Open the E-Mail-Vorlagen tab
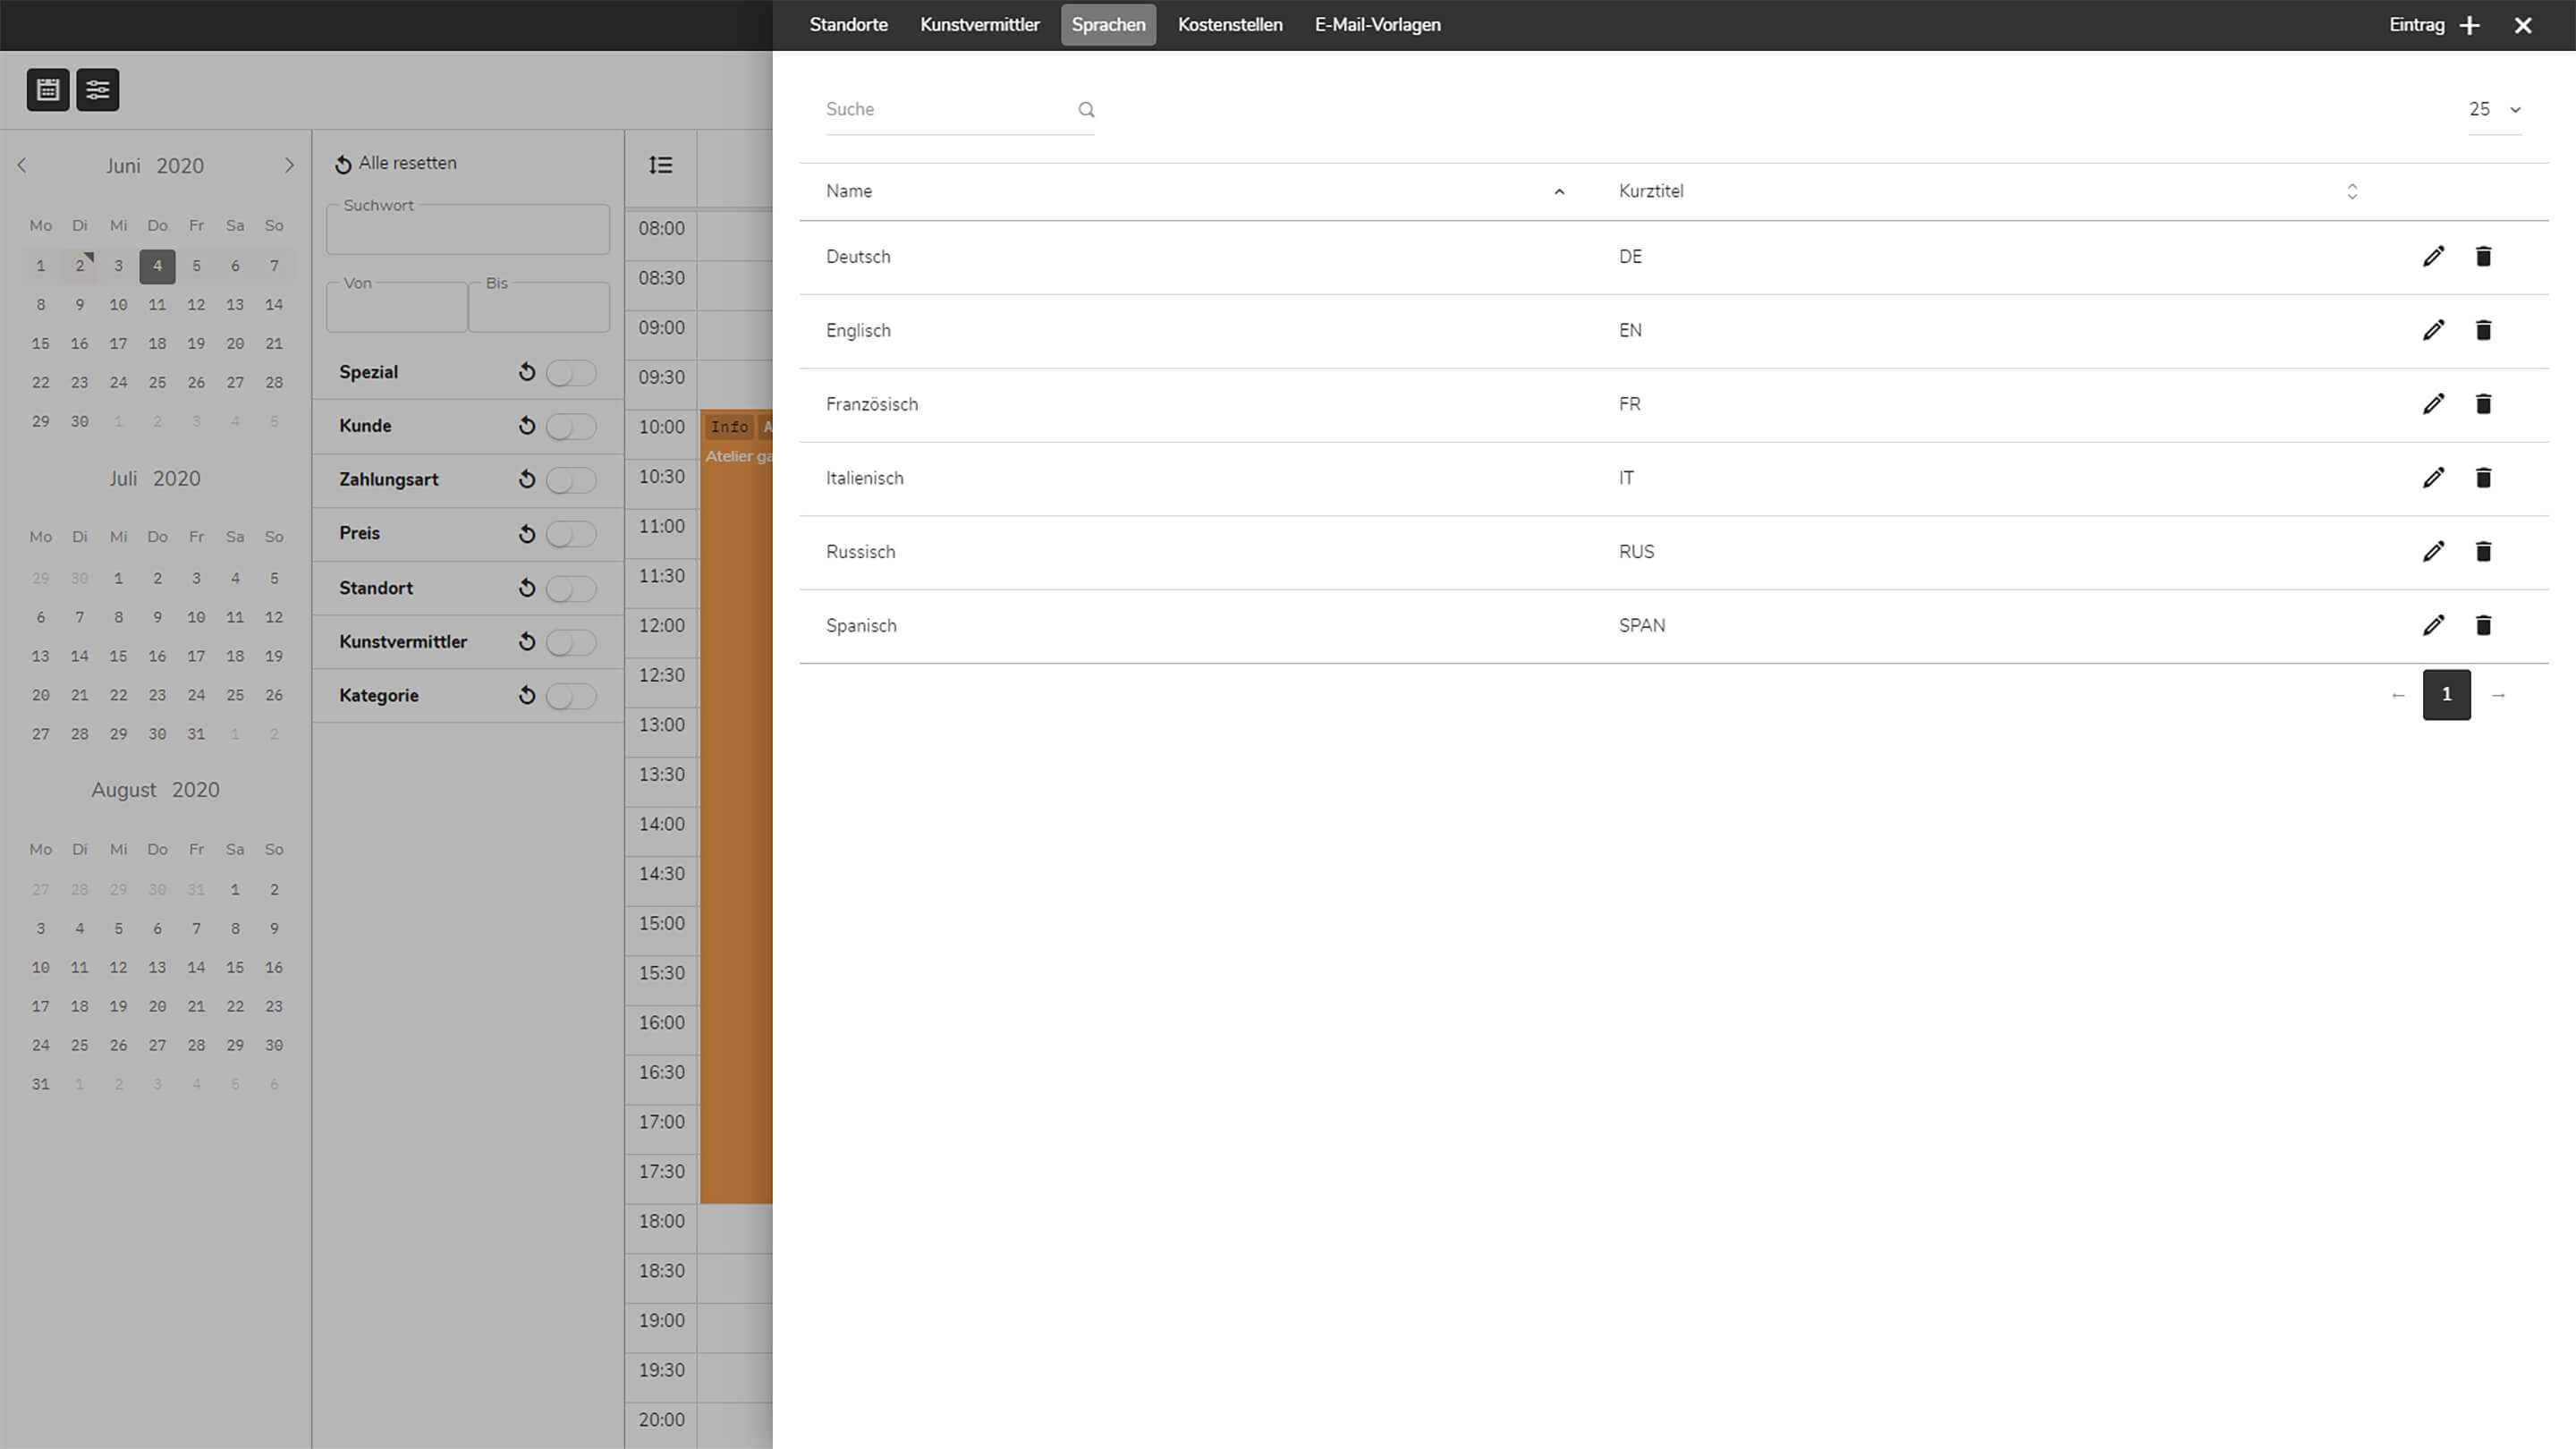This screenshot has height=1449, width=2576. pyautogui.click(x=1377, y=25)
